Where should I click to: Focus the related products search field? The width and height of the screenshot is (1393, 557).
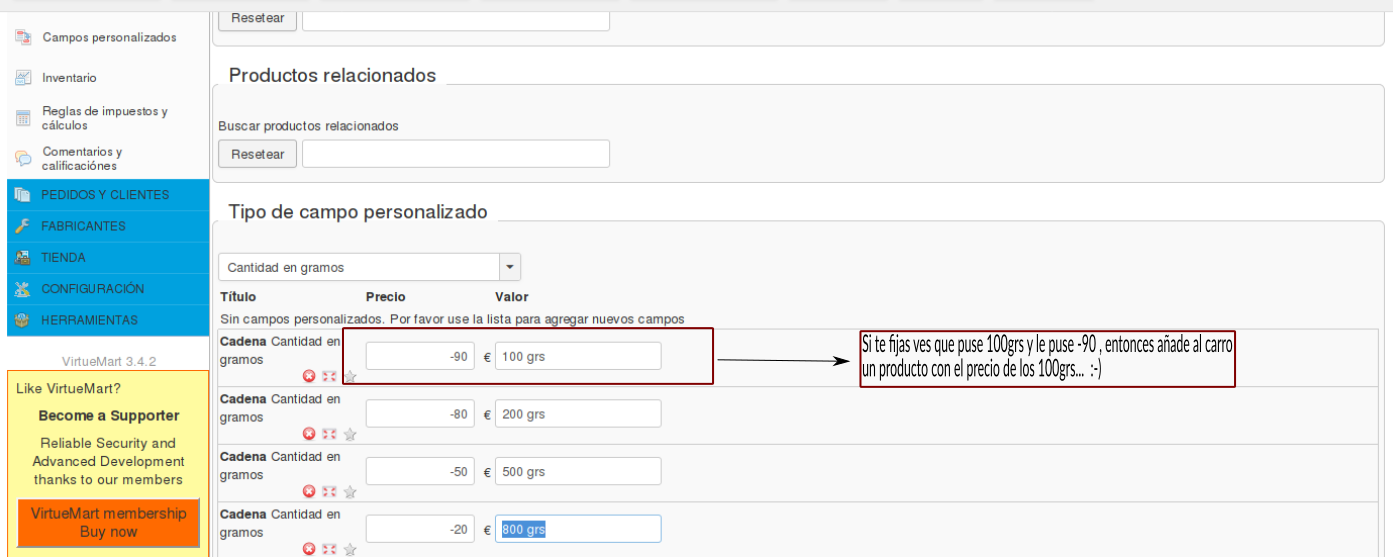tap(456, 154)
